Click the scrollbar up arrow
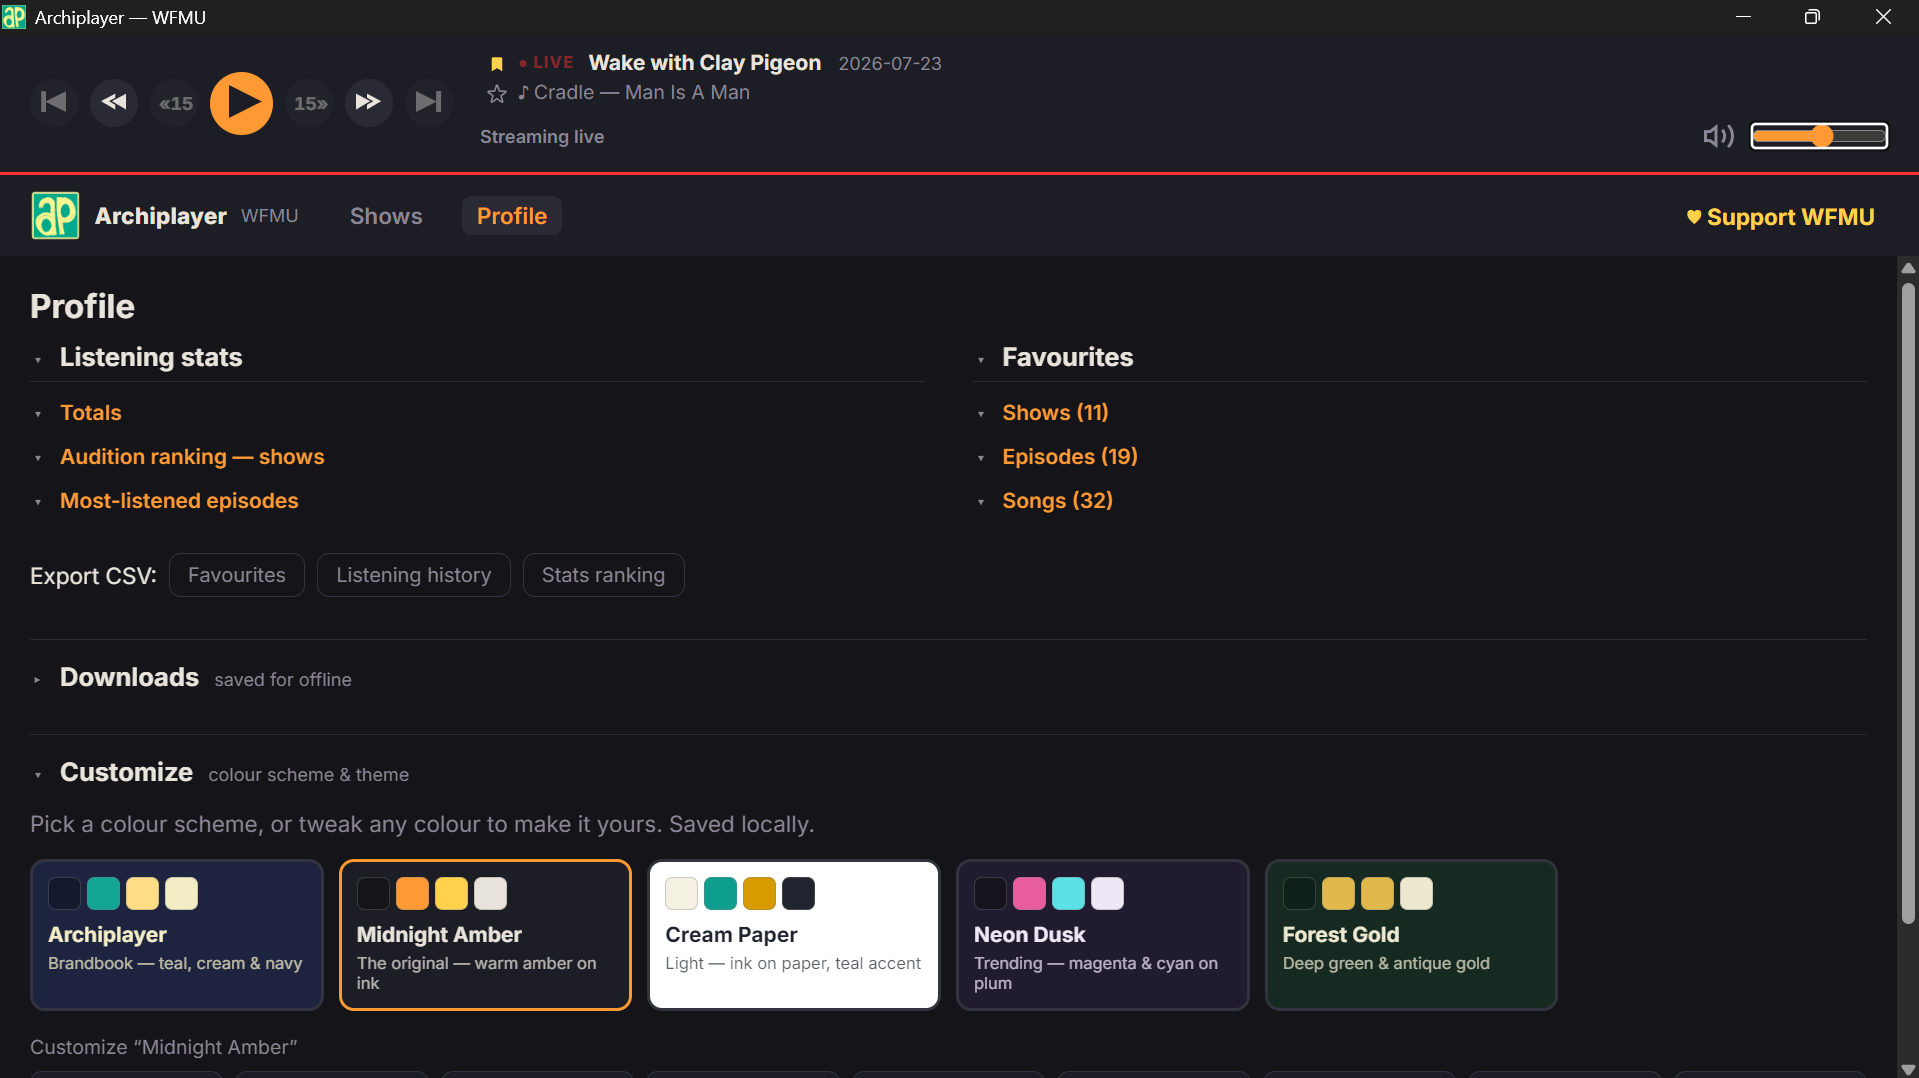Viewport: 1919px width, 1078px height. click(1908, 267)
